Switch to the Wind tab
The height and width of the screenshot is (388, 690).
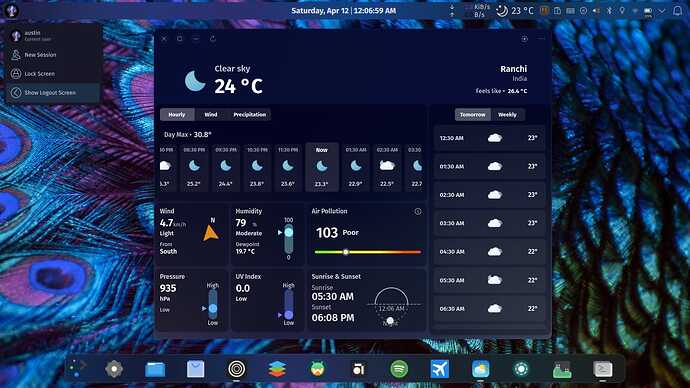(211, 114)
